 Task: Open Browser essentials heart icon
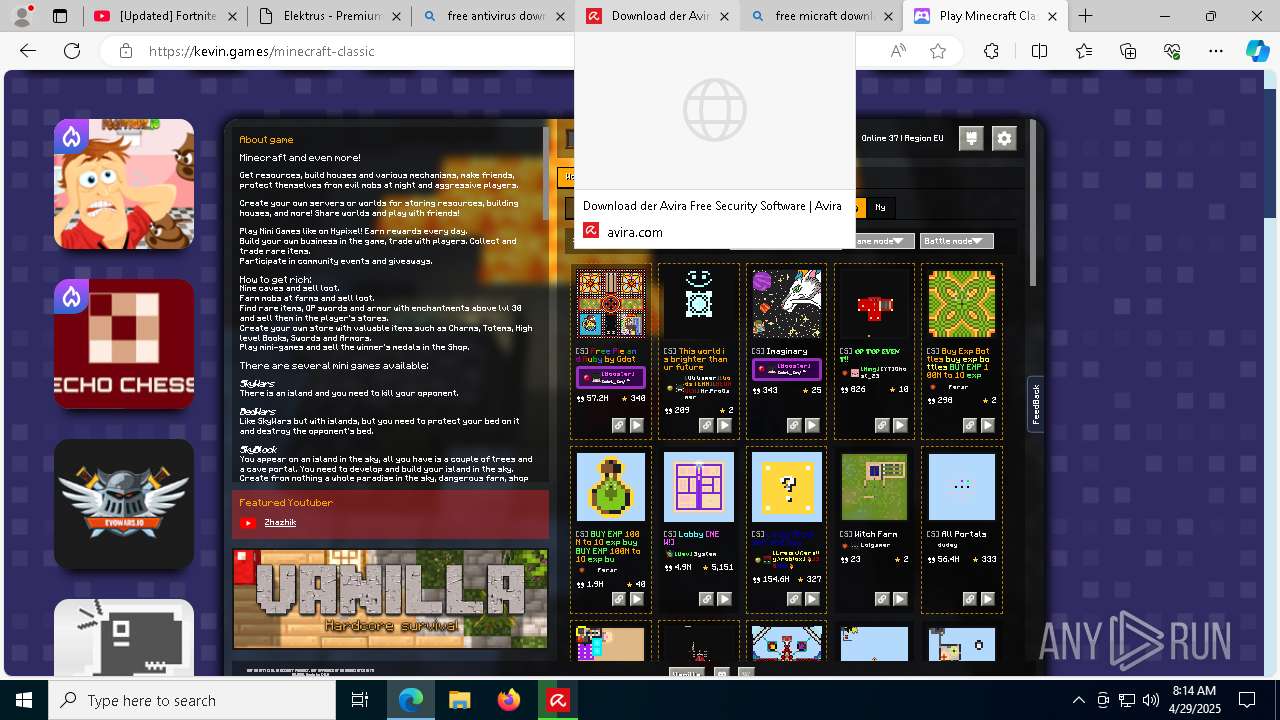pyautogui.click(x=1172, y=51)
